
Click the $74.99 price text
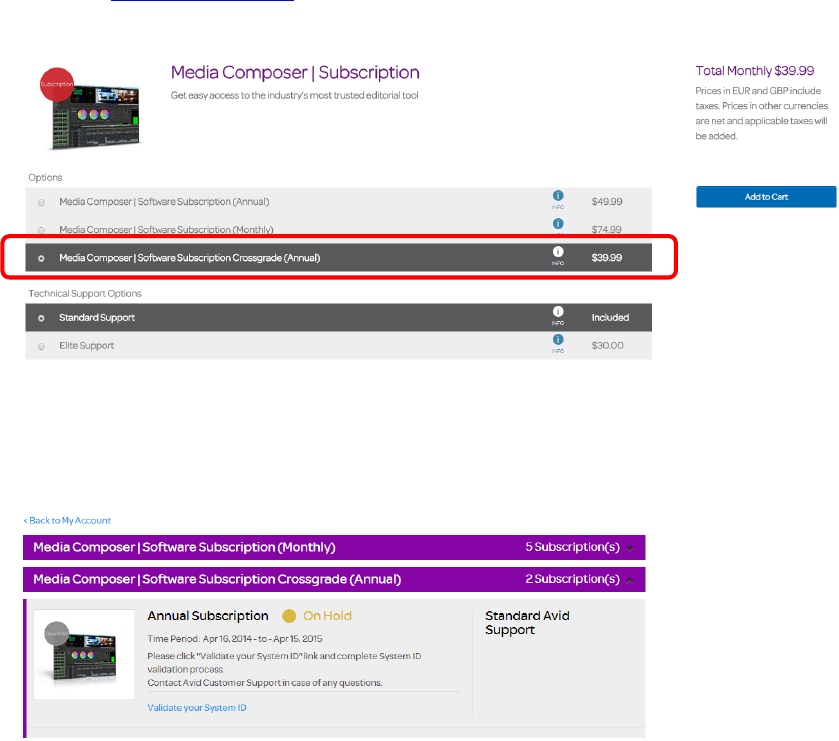click(x=607, y=230)
